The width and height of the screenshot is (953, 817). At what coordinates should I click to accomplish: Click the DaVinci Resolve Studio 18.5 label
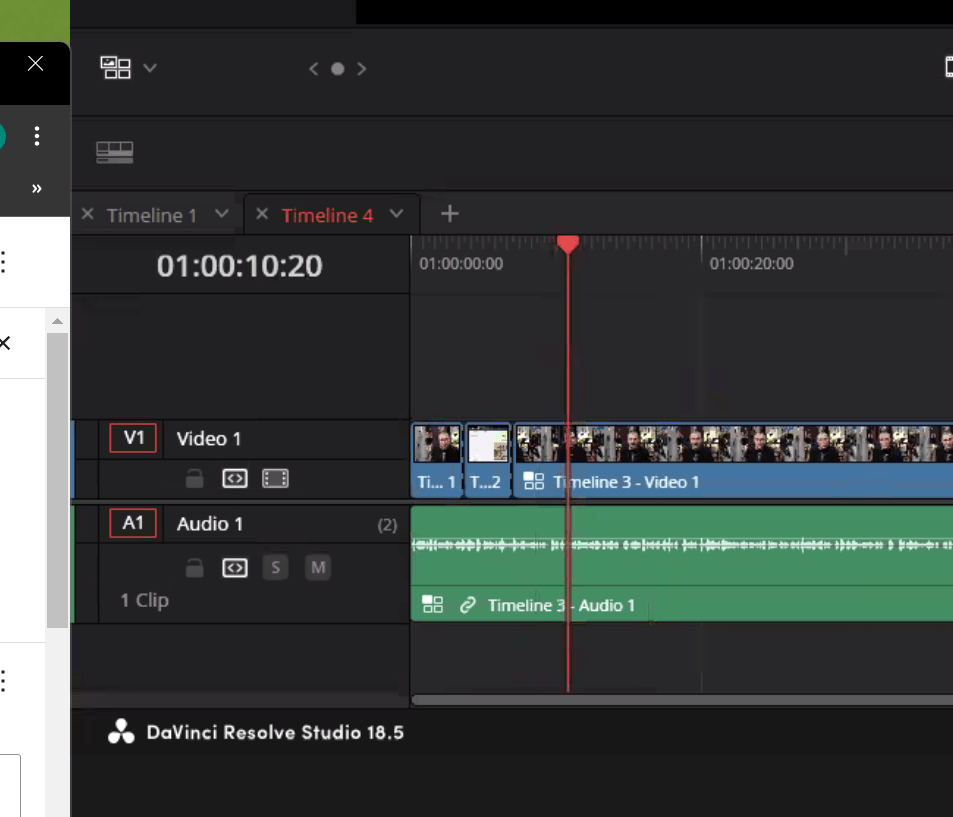[x=275, y=733]
